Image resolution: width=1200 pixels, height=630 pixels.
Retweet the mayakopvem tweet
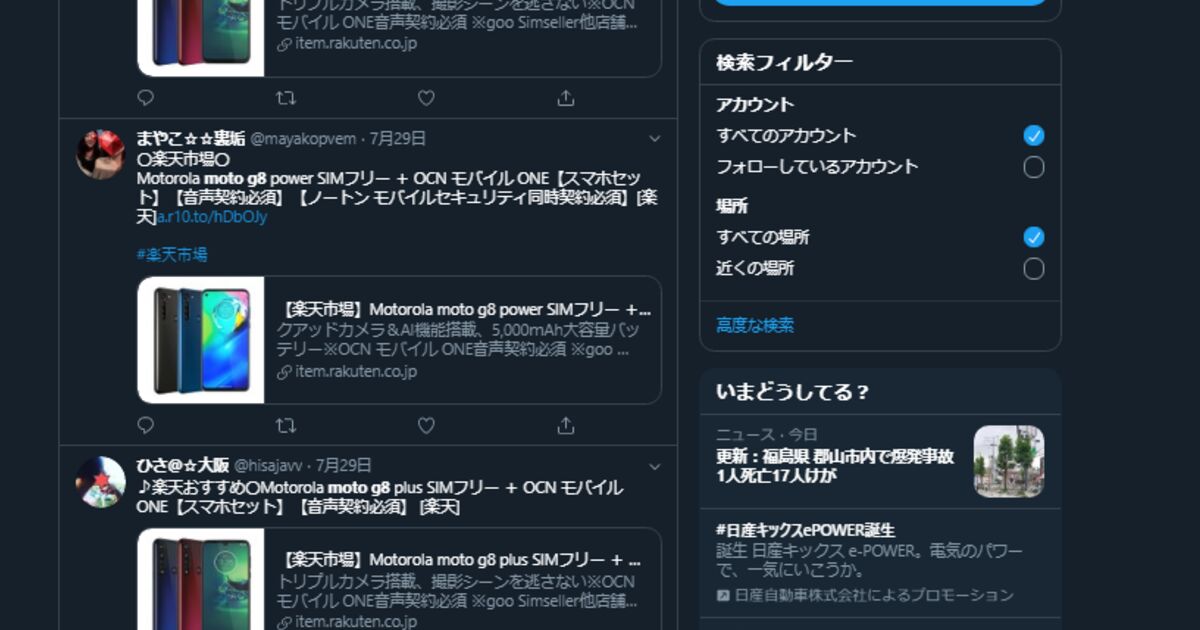(286, 425)
